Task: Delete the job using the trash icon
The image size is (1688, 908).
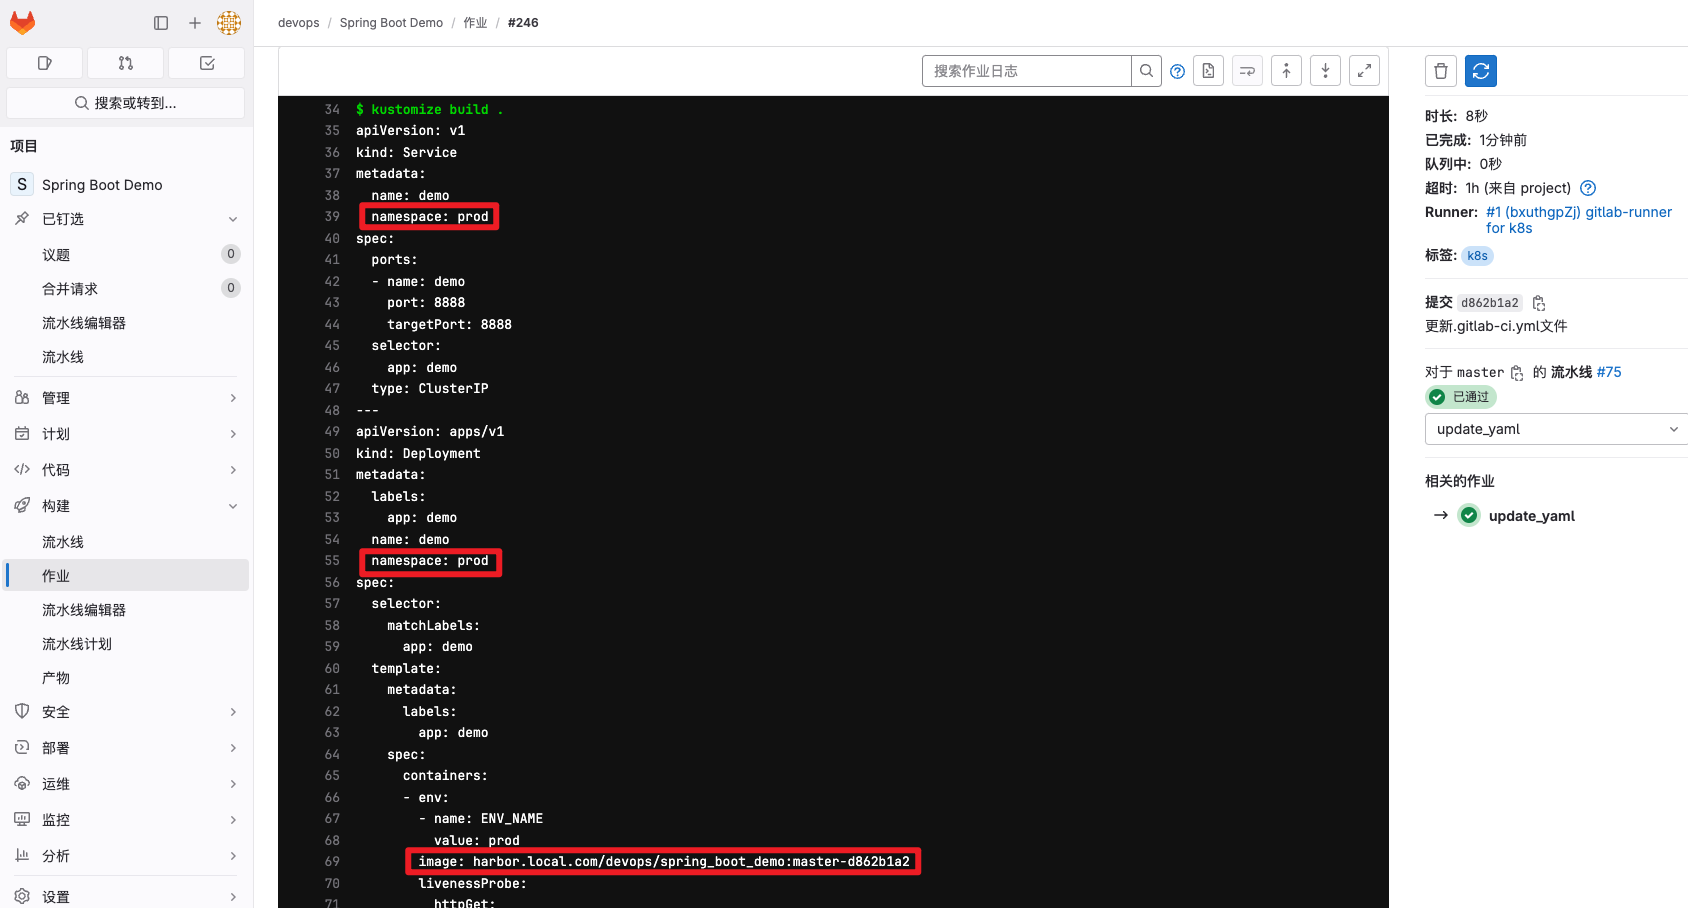Action: pyautogui.click(x=1440, y=70)
